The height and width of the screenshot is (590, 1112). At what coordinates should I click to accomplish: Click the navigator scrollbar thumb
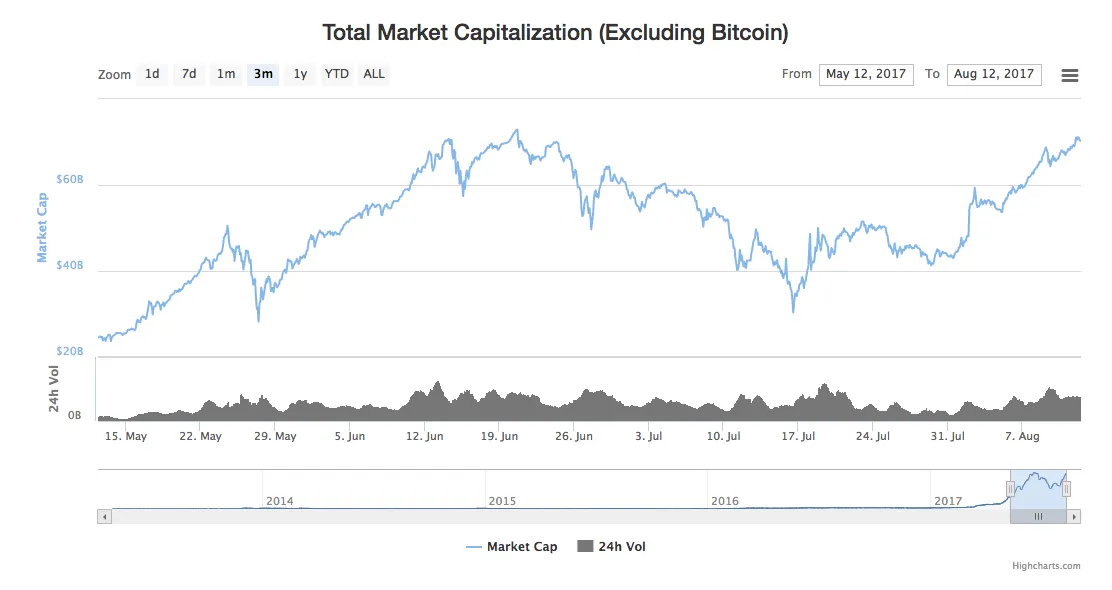click(1038, 517)
